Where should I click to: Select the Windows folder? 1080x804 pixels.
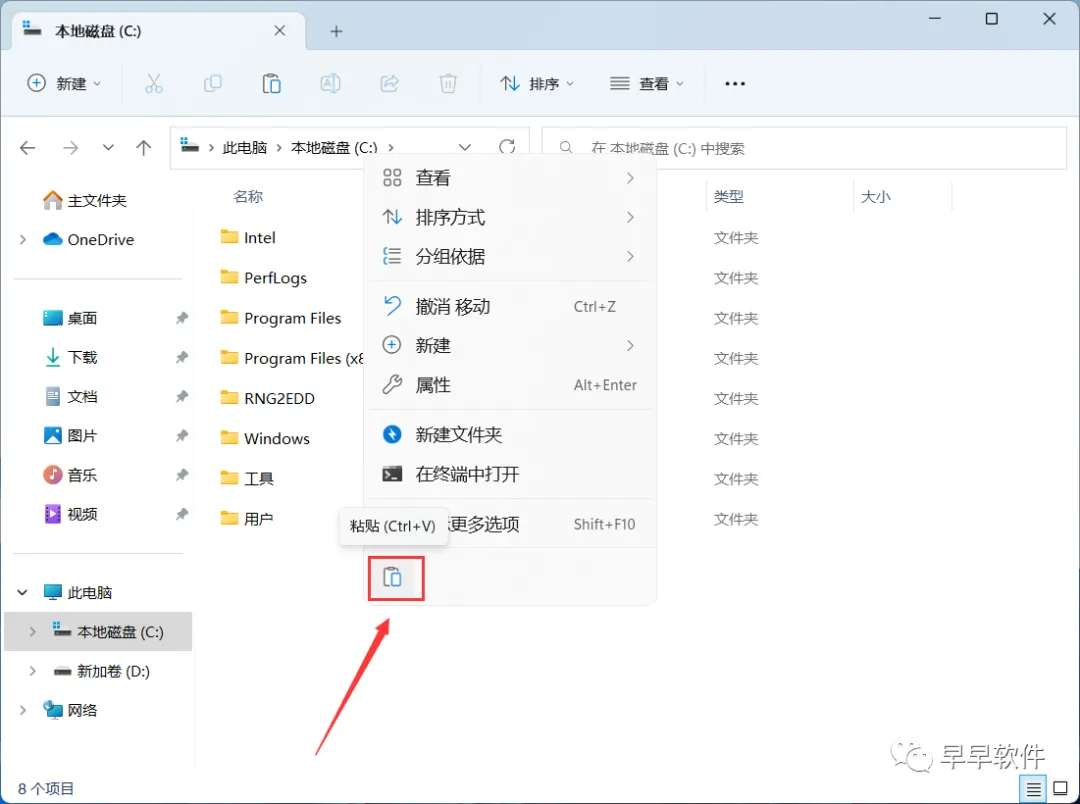pyautogui.click(x=265, y=438)
